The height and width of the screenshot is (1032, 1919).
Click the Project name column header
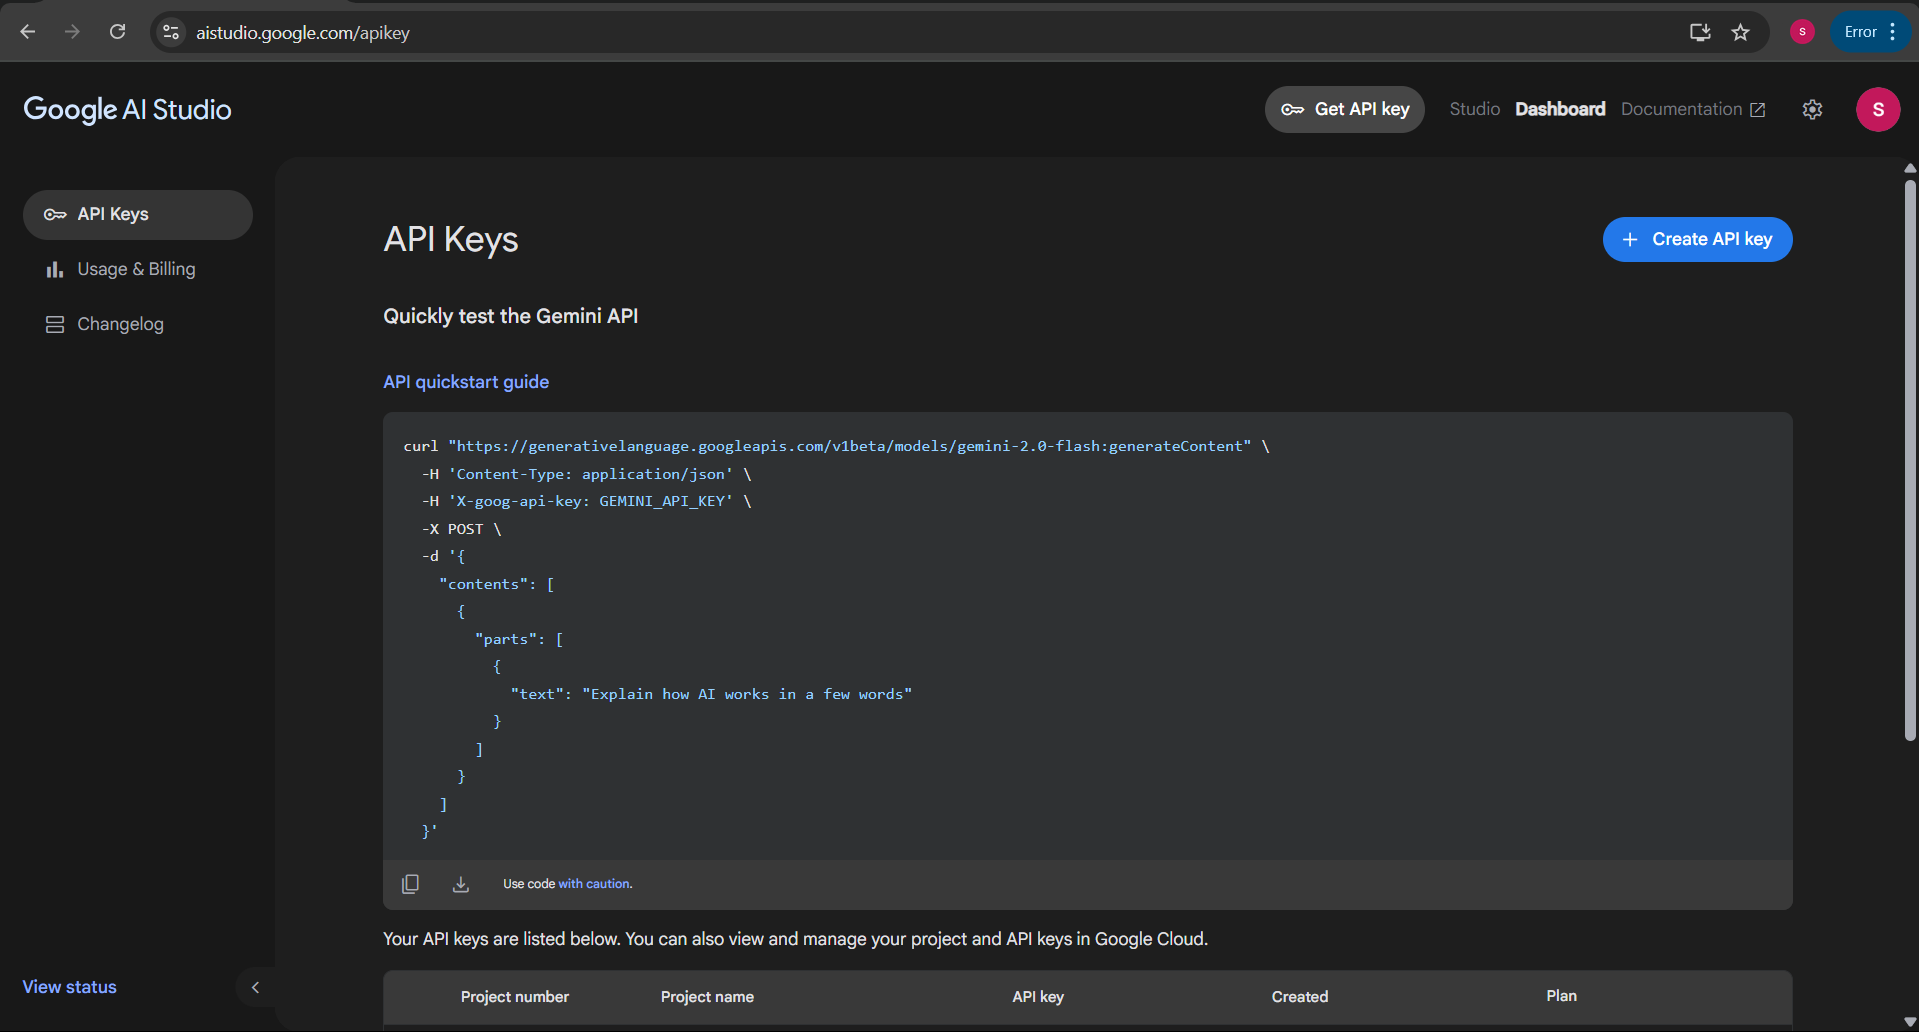pos(707,997)
